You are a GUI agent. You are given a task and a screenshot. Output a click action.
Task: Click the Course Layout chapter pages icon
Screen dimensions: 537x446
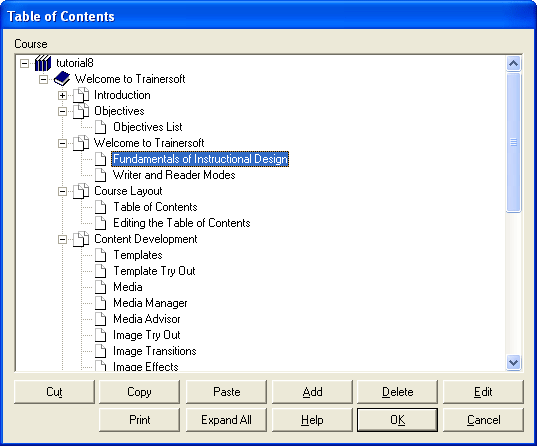pyautogui.click(x=81, y=191)
